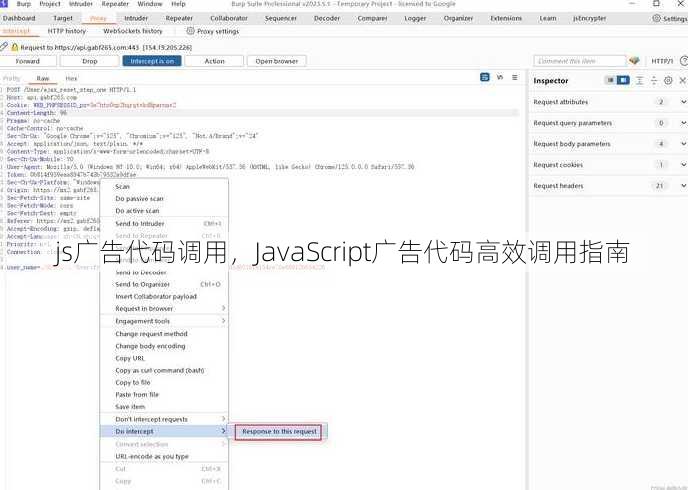Expand Request body parameters section

(683, 144)
